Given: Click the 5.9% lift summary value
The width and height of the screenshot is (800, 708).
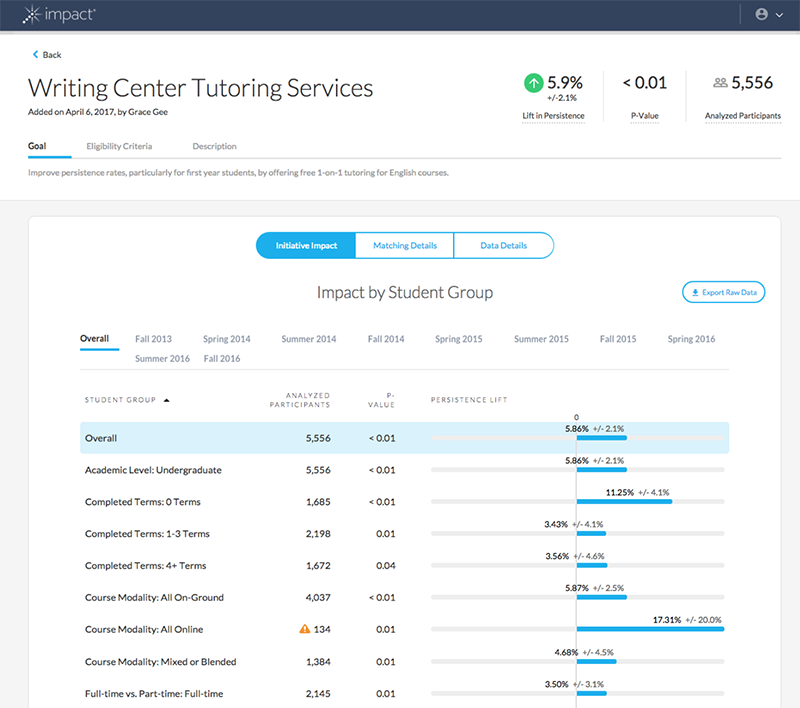Looking at the screenshot, I should (x=565, y=83).
